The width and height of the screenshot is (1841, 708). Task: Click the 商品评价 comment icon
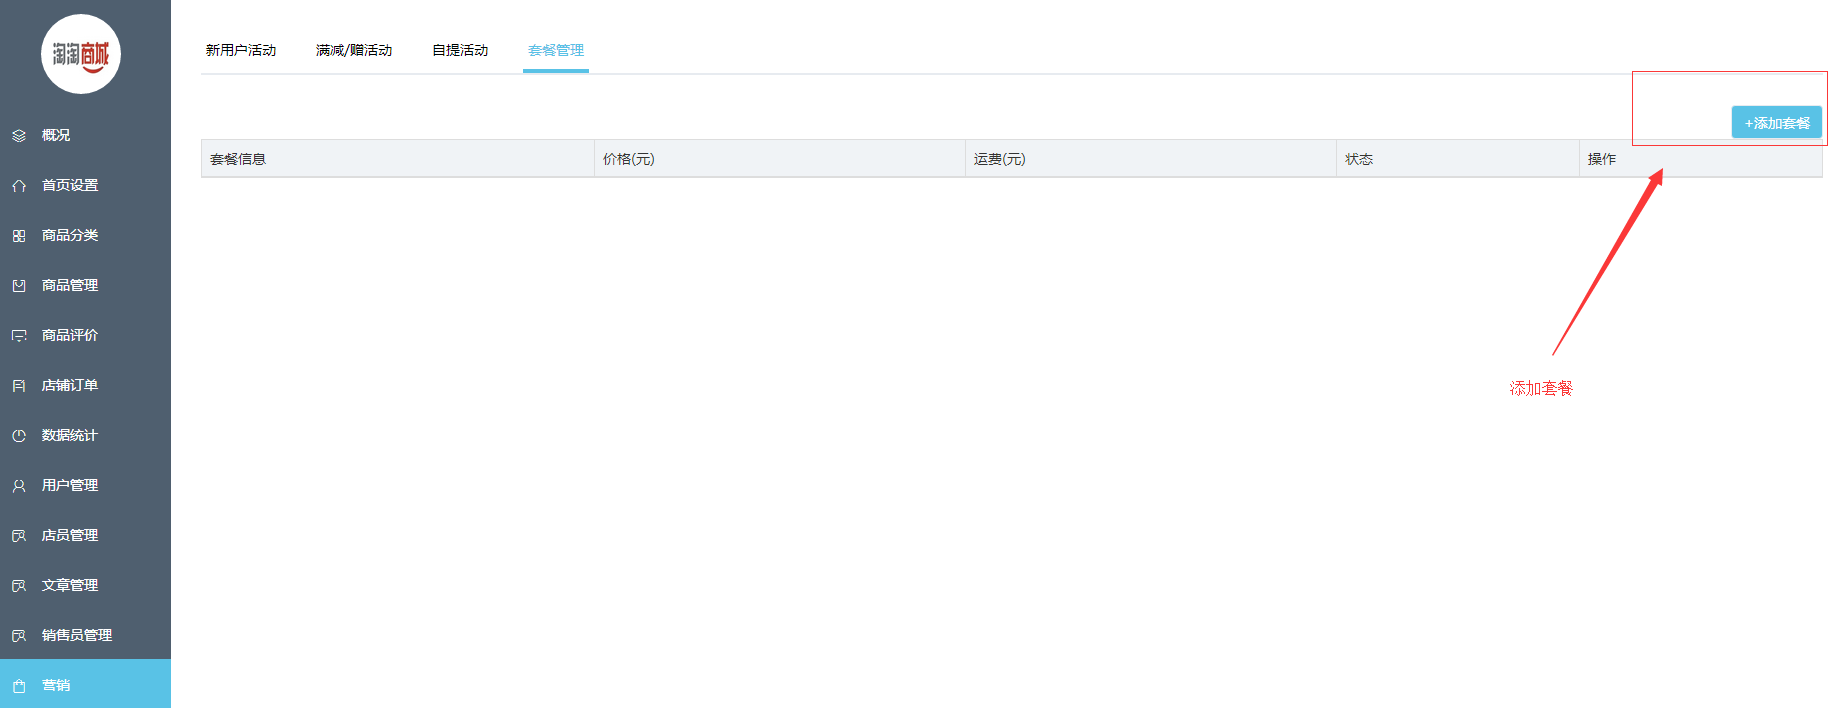[x=19, y=335]
